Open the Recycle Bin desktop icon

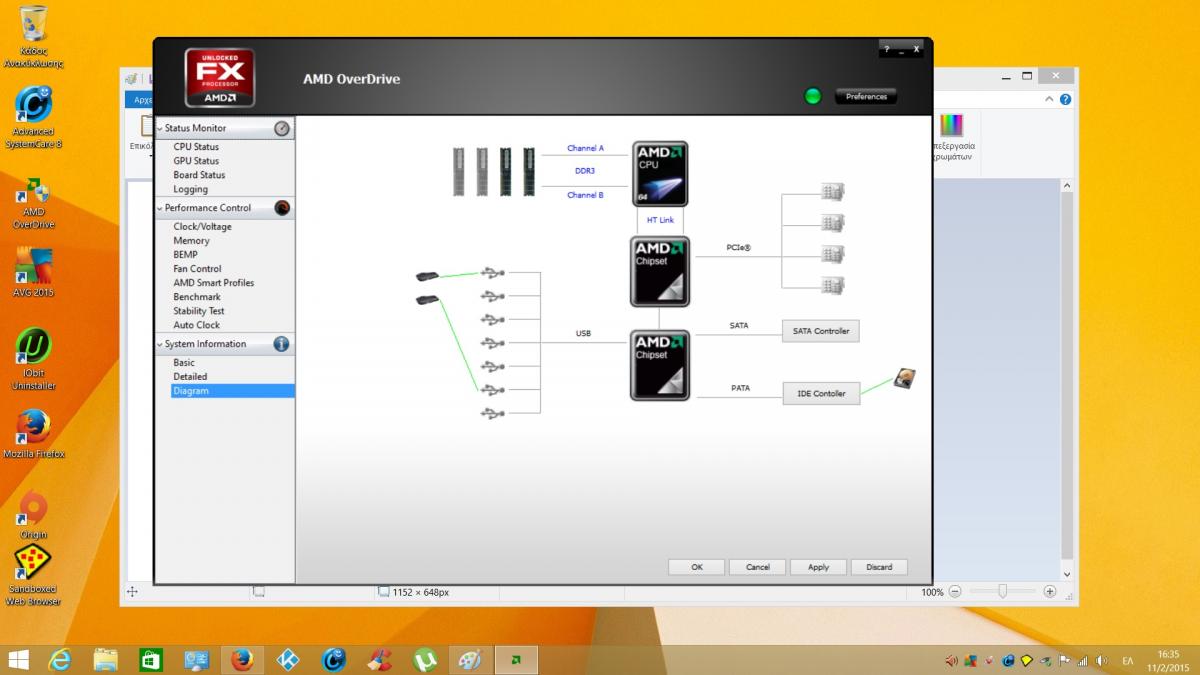click(34, 35)
